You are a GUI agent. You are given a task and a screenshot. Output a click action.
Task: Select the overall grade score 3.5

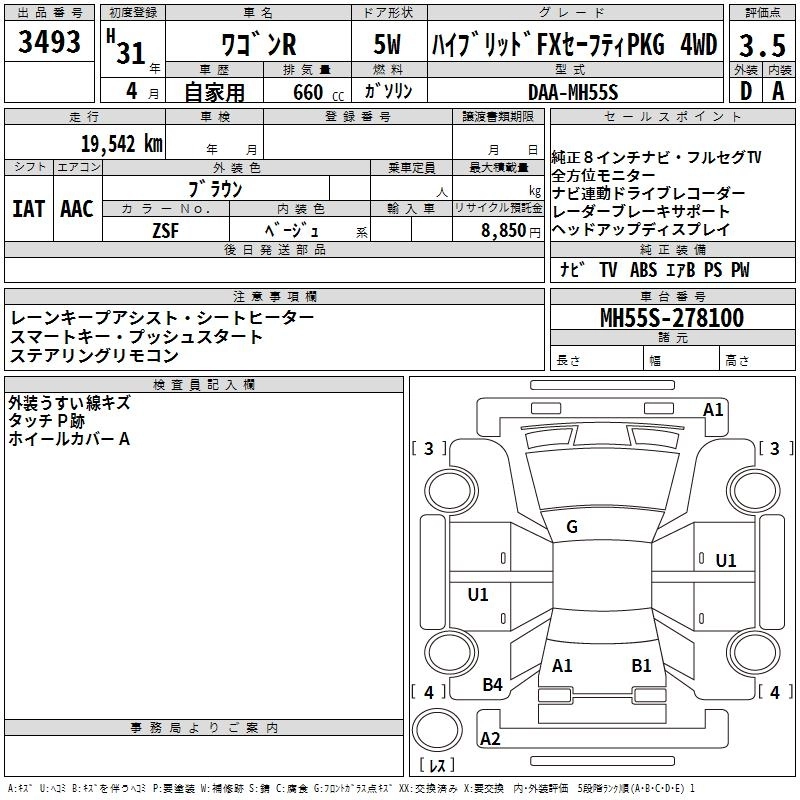760,45
